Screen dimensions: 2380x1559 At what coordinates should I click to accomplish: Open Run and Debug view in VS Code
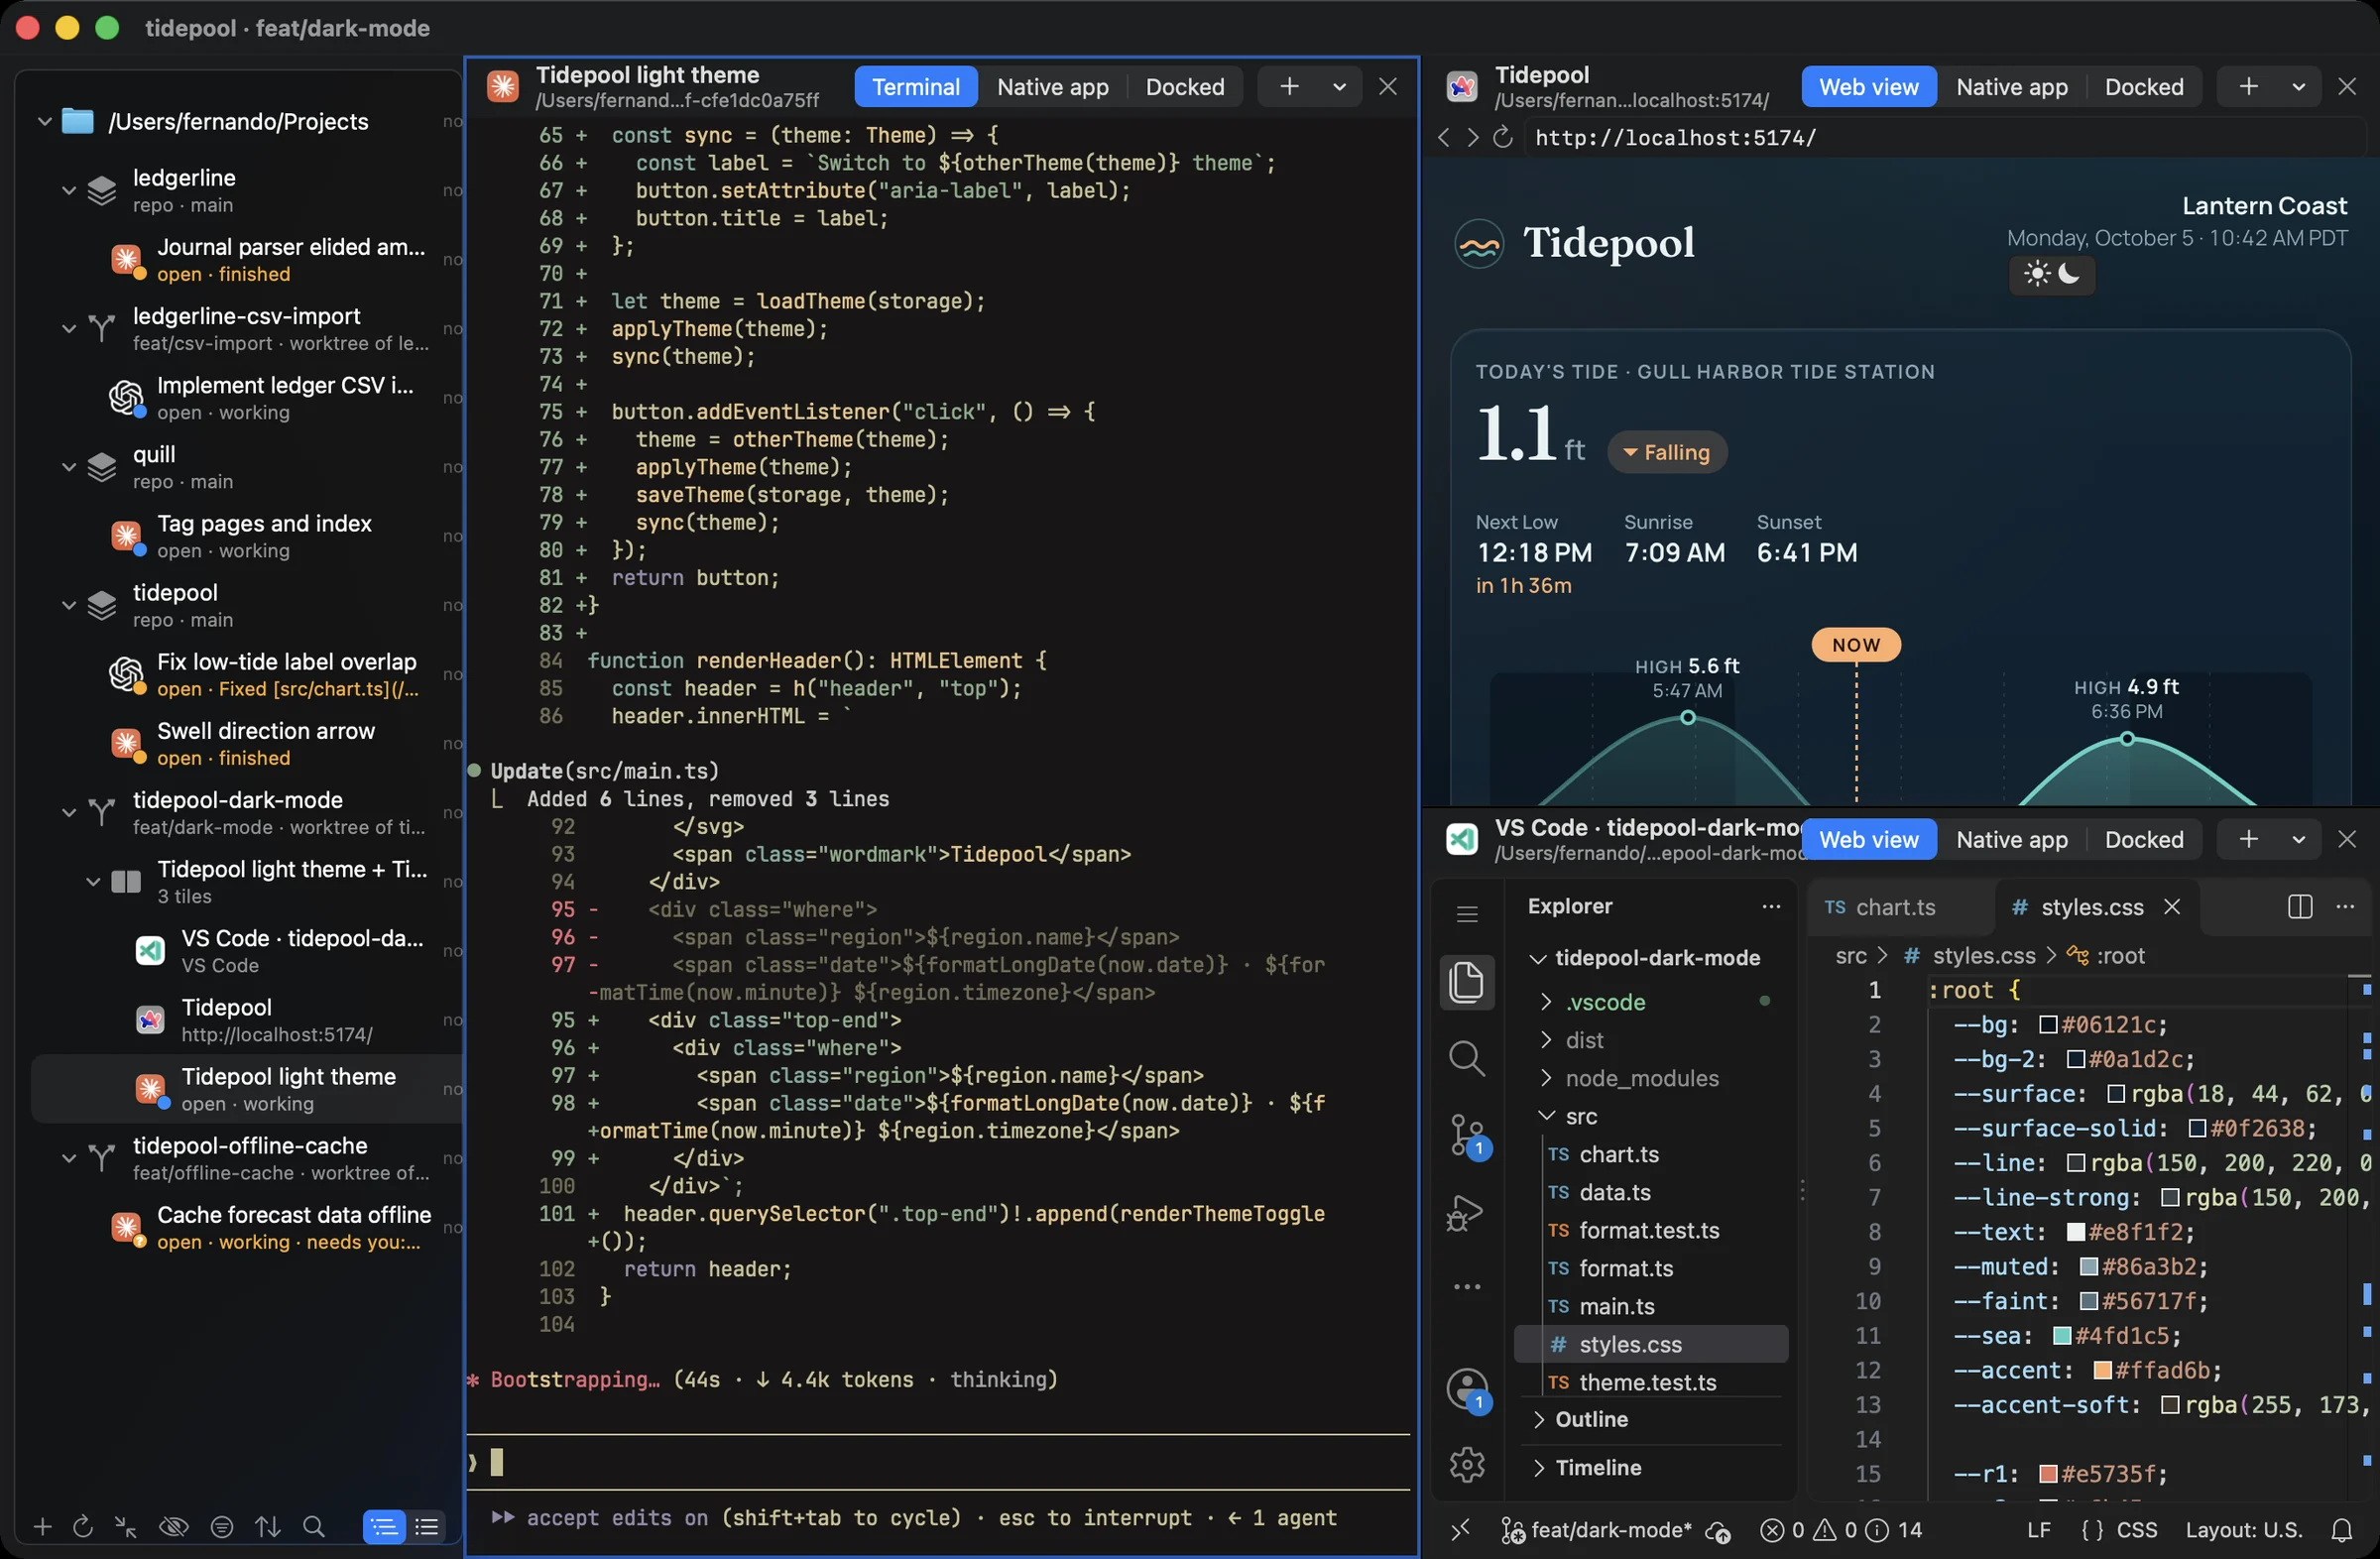1466,1212
